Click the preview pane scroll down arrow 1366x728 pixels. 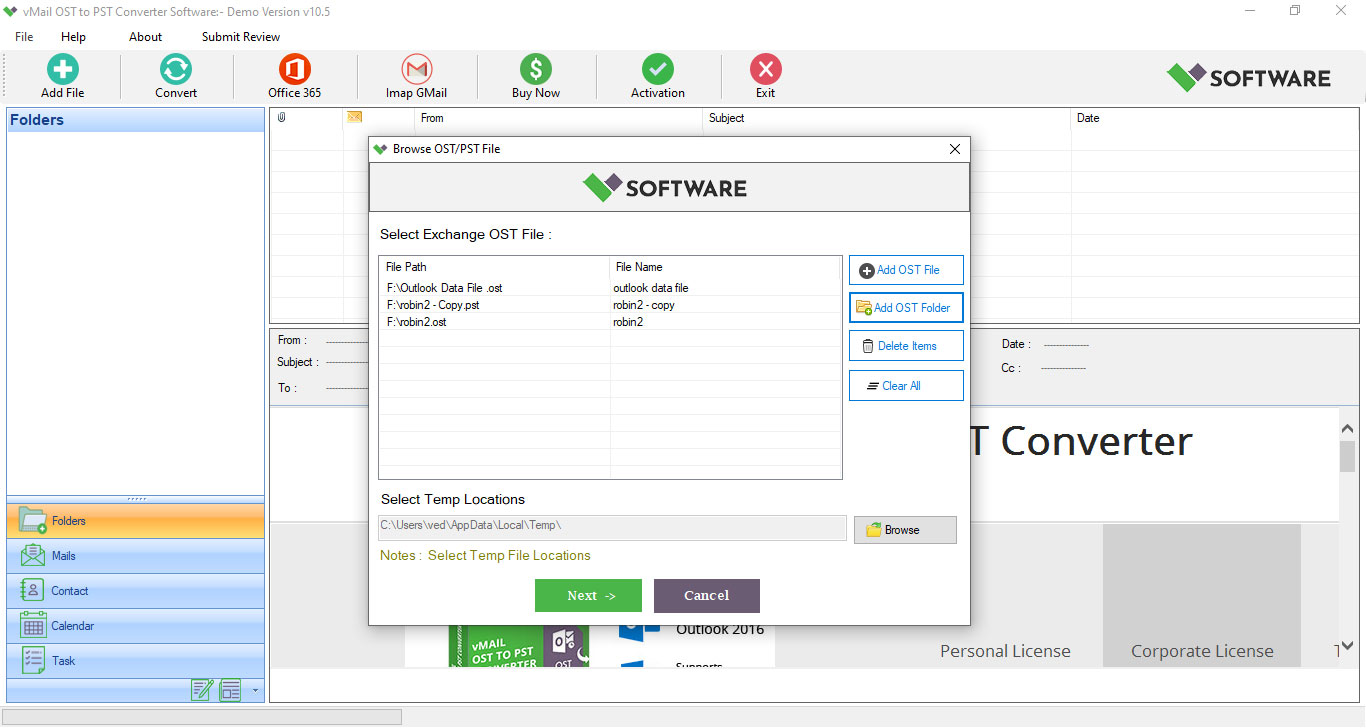coord(1347,646)
